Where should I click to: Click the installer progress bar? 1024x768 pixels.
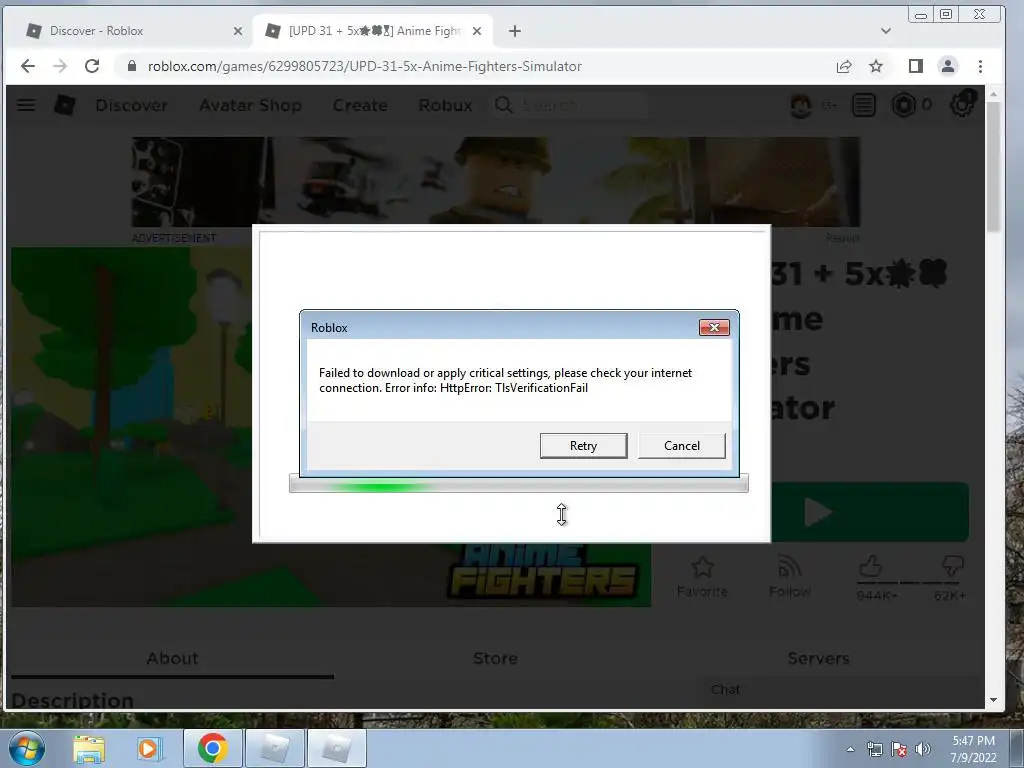coord(519,484)
